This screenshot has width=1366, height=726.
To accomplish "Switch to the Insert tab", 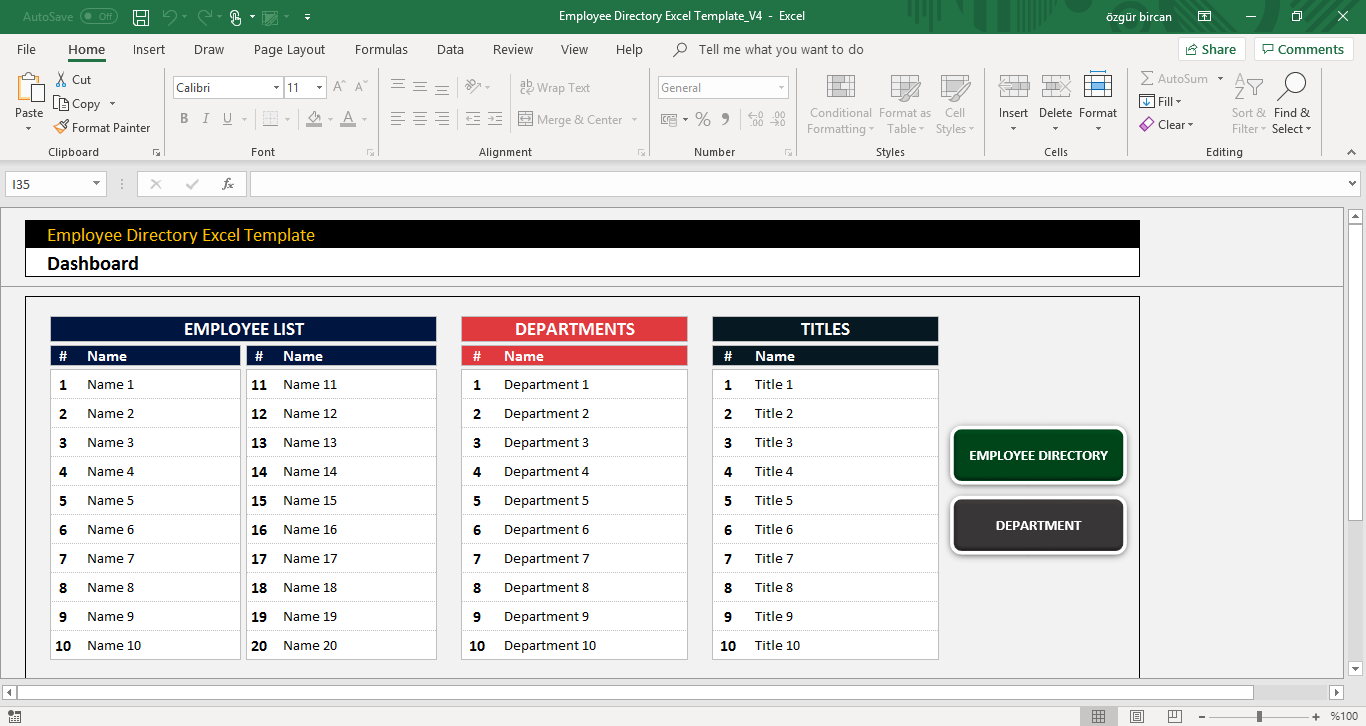I will pyautogui.click(x=149, y=49).
